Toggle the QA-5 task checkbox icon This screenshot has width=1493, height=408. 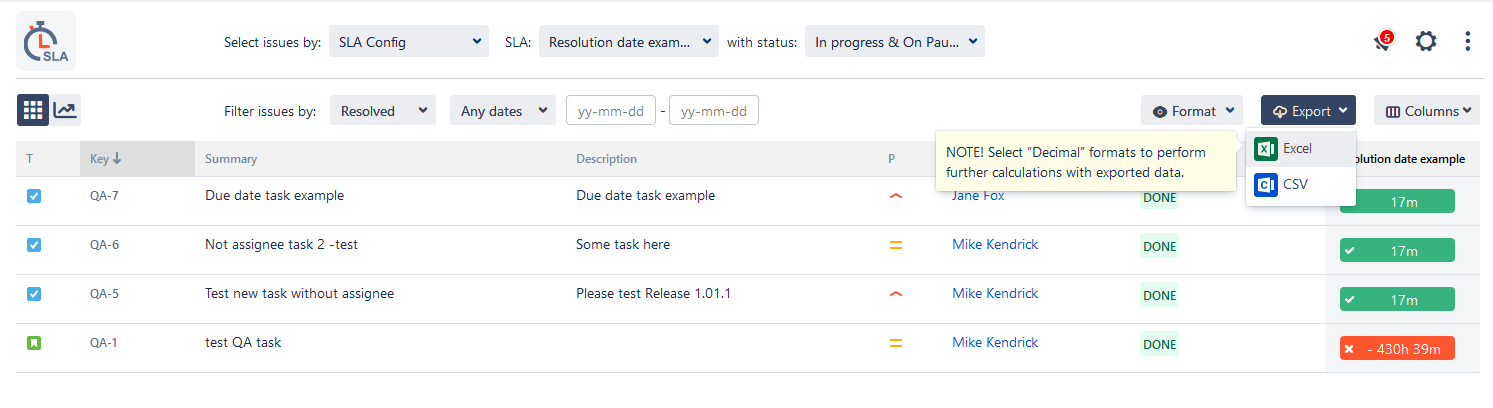(x=34, y=294)
